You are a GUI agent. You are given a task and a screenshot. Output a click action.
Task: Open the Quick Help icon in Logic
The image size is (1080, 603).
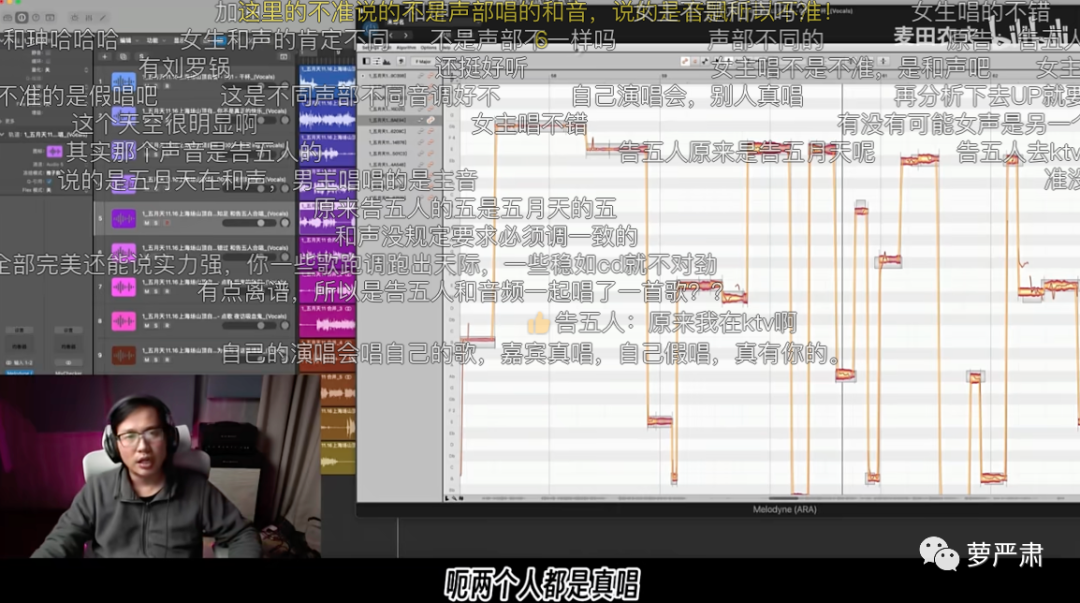click(x=35, y=17)
